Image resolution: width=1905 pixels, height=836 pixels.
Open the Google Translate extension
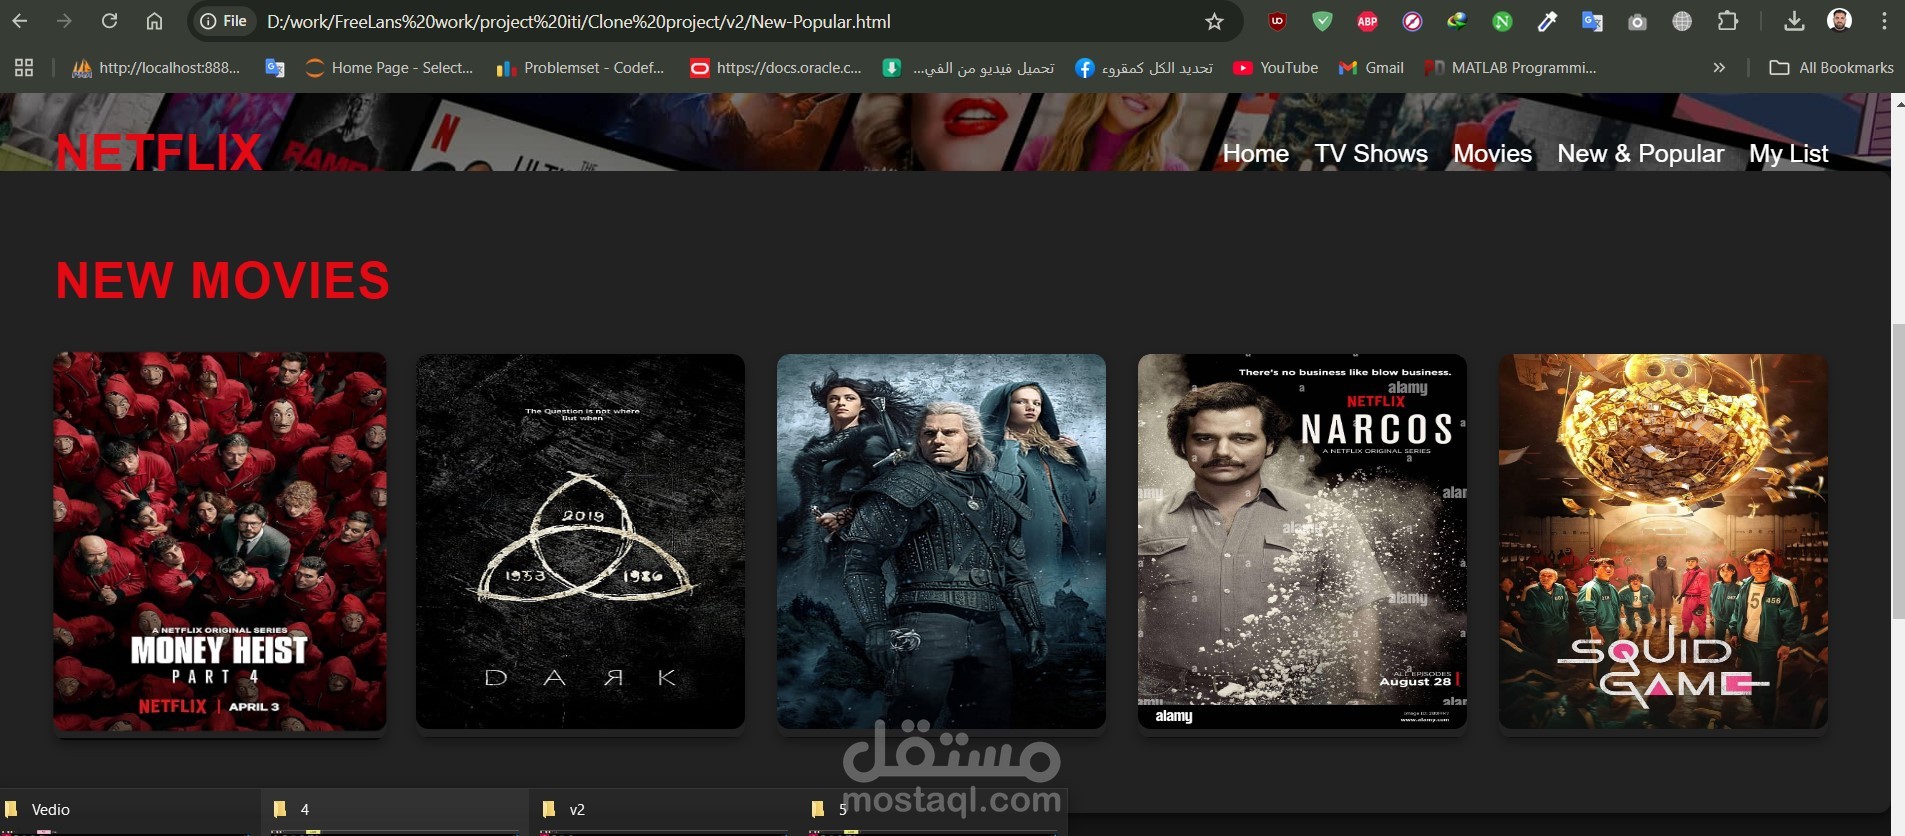tap(1592, 21)
